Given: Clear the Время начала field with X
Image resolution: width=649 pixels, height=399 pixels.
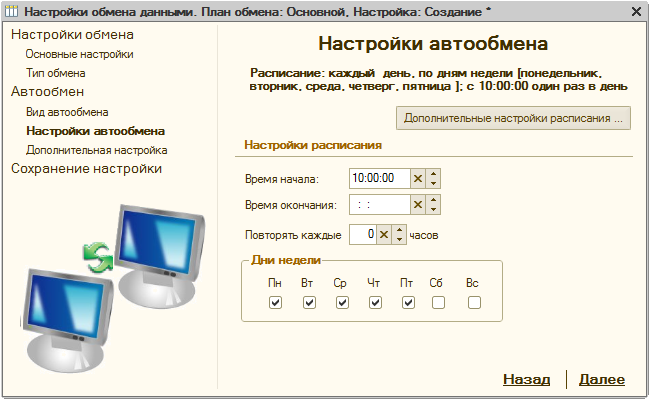Looking at the screenshot, I should (x=418, y=178).
